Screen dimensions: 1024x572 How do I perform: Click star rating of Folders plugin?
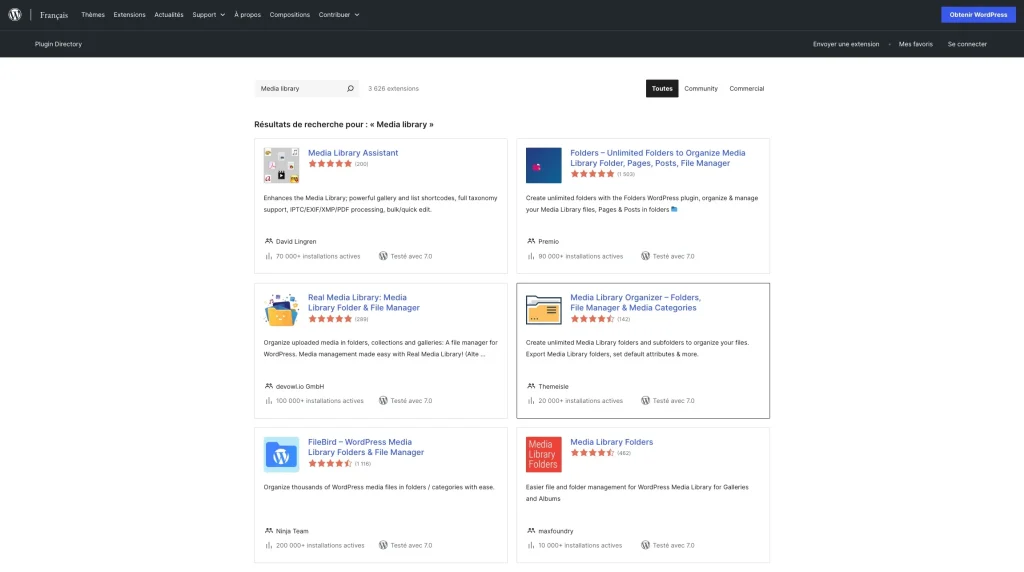pos(592,174)
